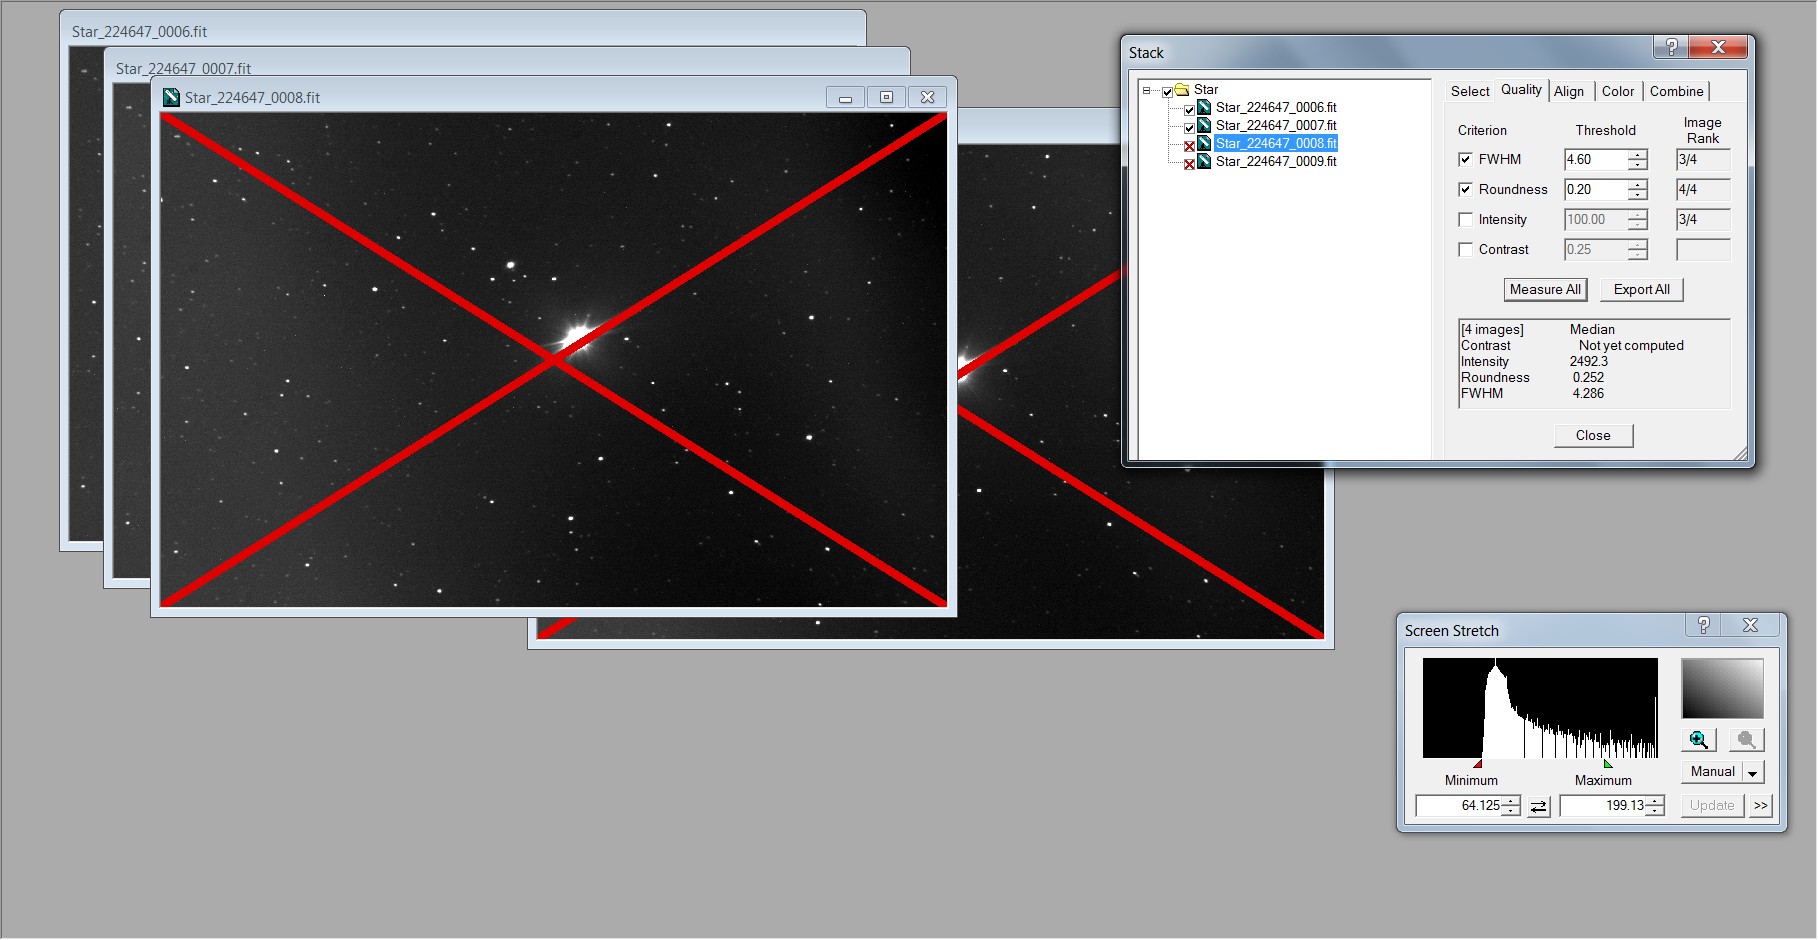Increase the FWHM threshold with up arrow
This screenshot has width=1818, height=940.
(1637, 154)
